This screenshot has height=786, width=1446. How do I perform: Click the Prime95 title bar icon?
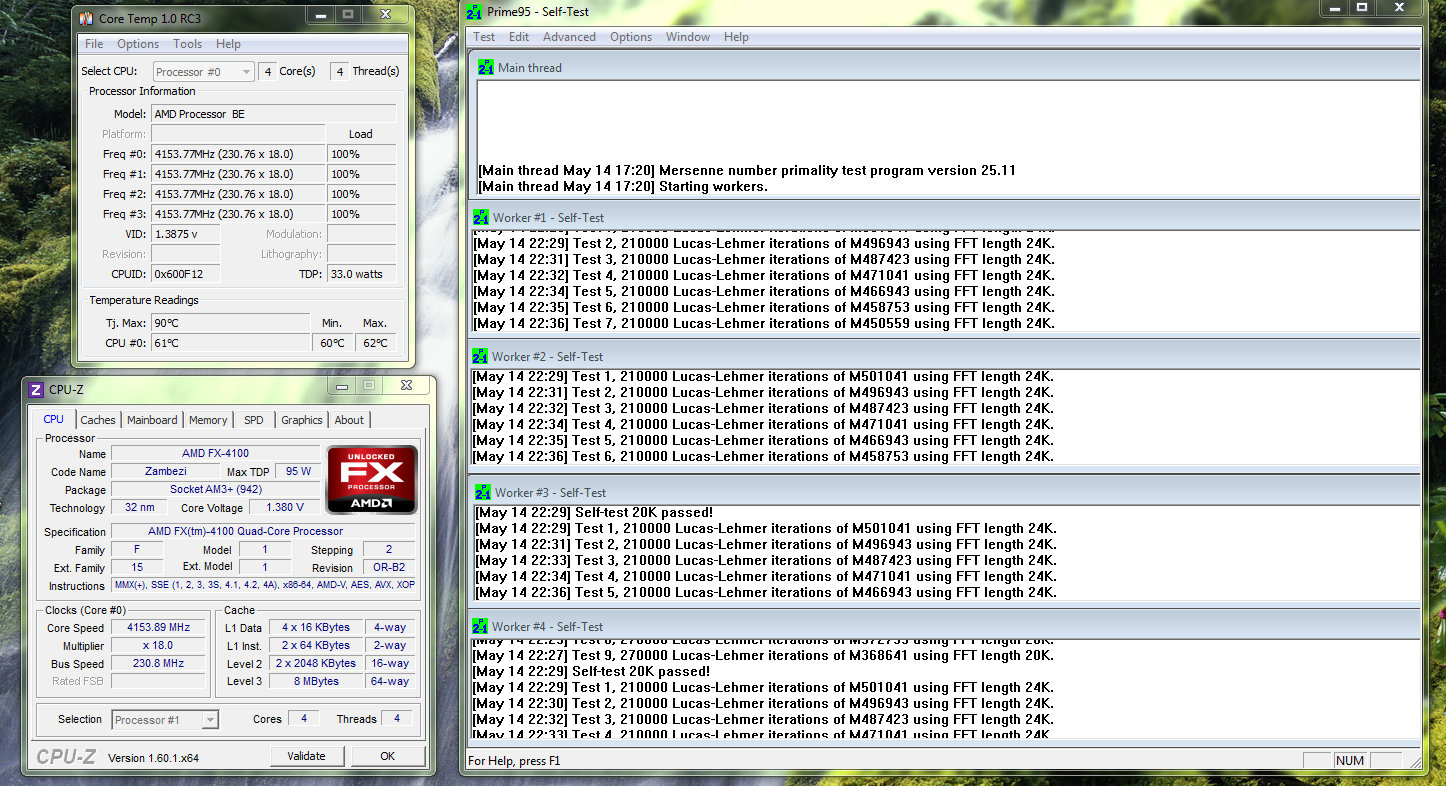click(x=475, y=11)
